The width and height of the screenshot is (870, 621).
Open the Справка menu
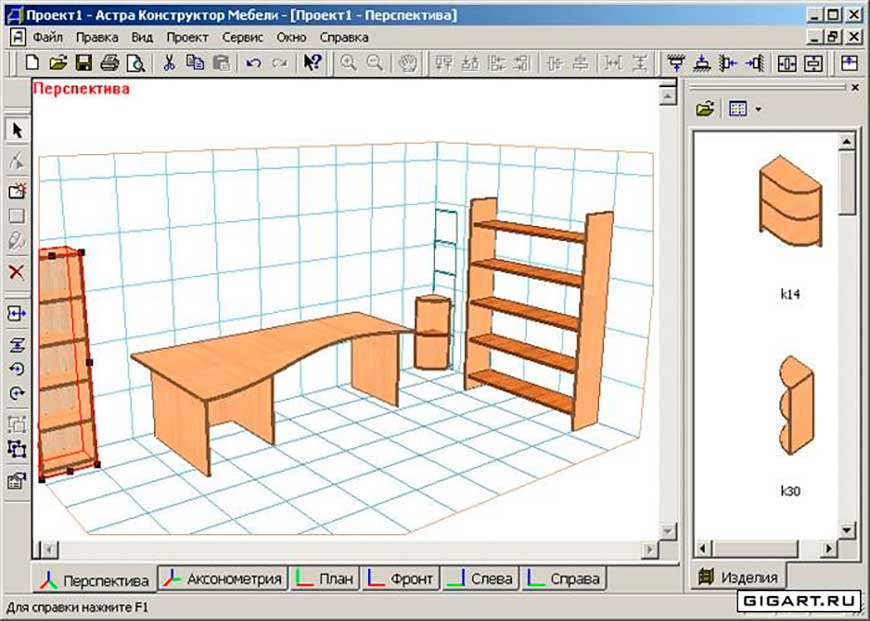pyautogui.click(x=344, y=38)
